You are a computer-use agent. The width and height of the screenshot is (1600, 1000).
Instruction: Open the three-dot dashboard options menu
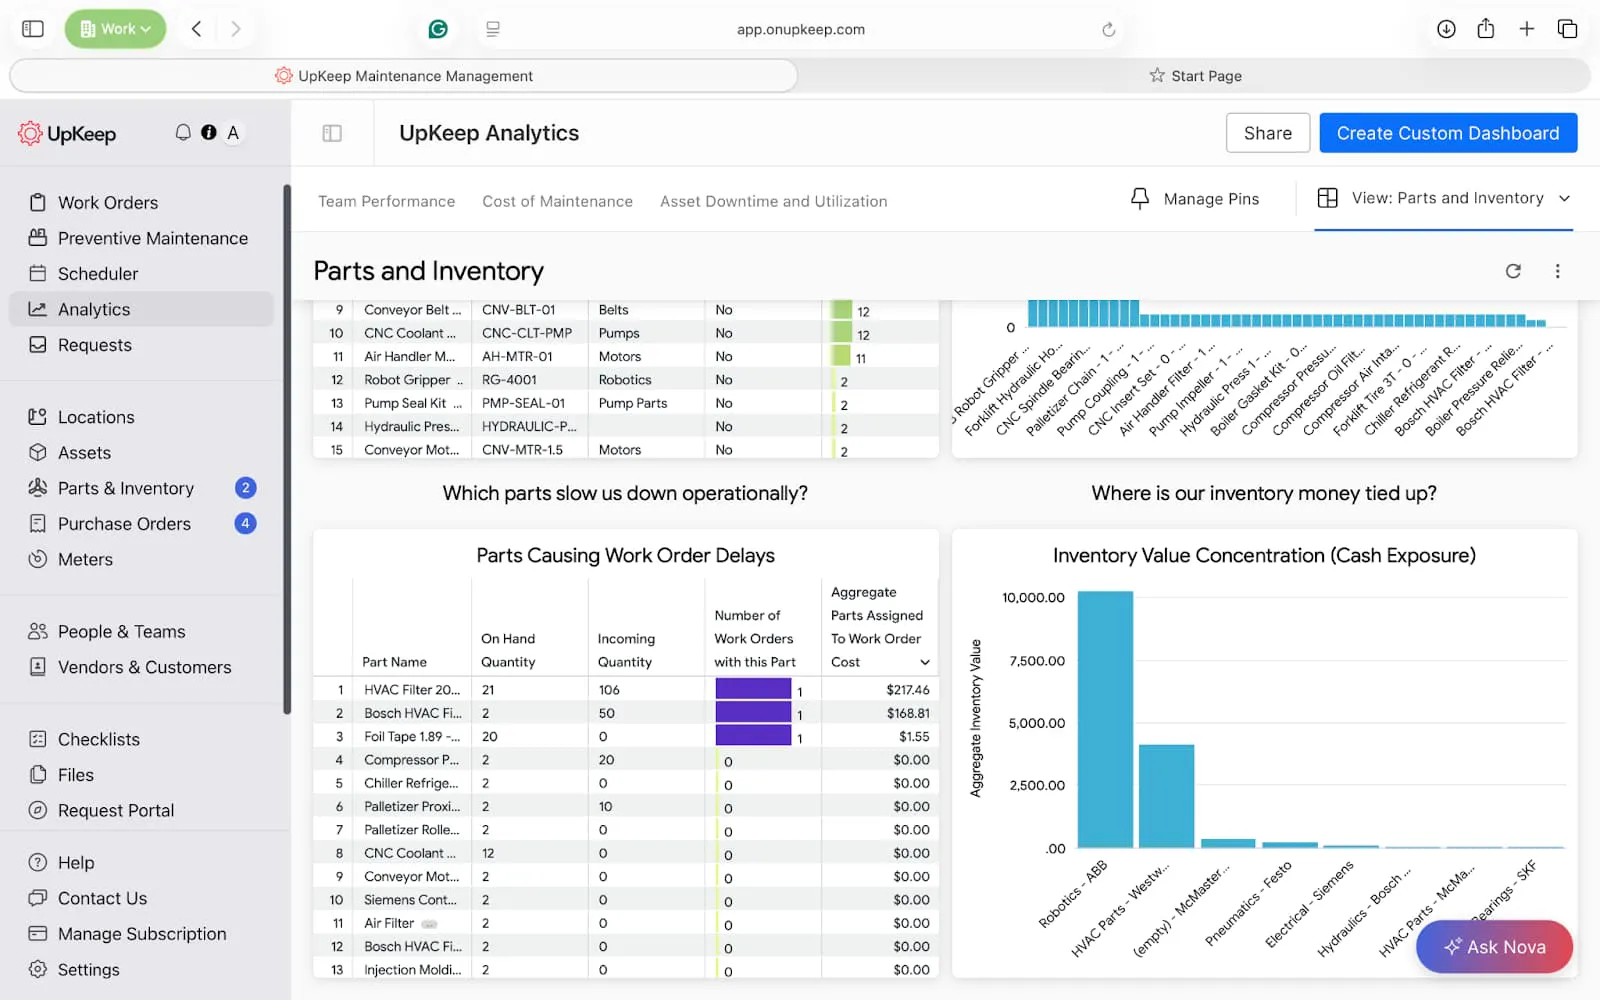click(x=1557, y=271)
